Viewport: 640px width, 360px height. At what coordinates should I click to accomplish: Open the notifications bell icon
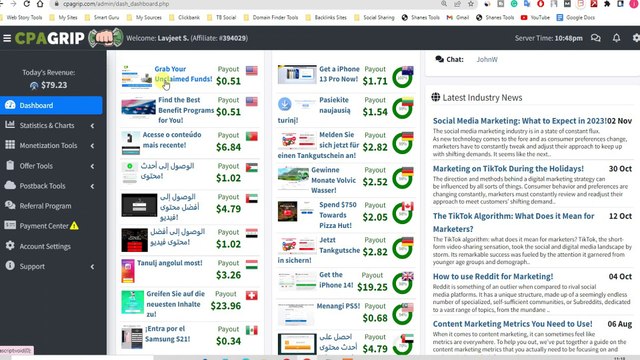(x=616, y=38)
